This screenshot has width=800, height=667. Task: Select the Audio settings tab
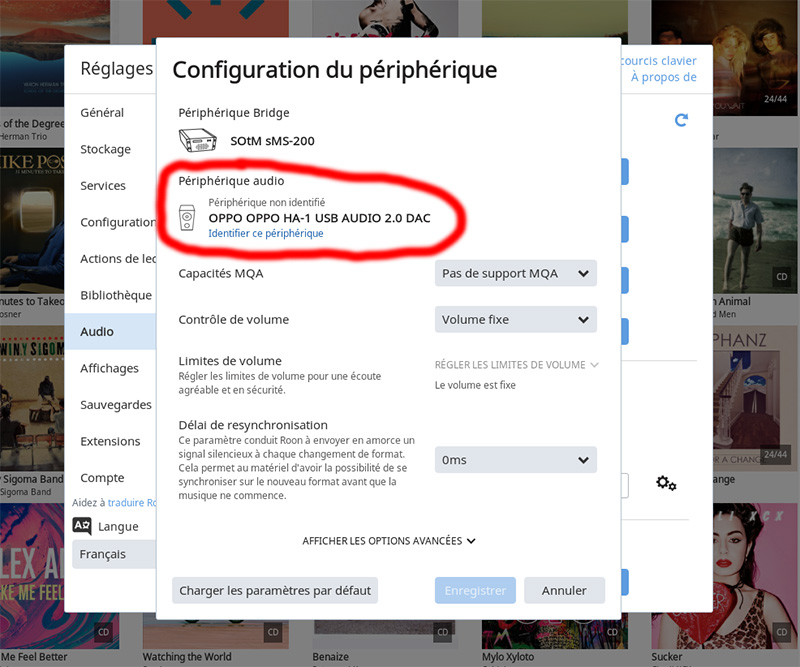coord(110,332)
